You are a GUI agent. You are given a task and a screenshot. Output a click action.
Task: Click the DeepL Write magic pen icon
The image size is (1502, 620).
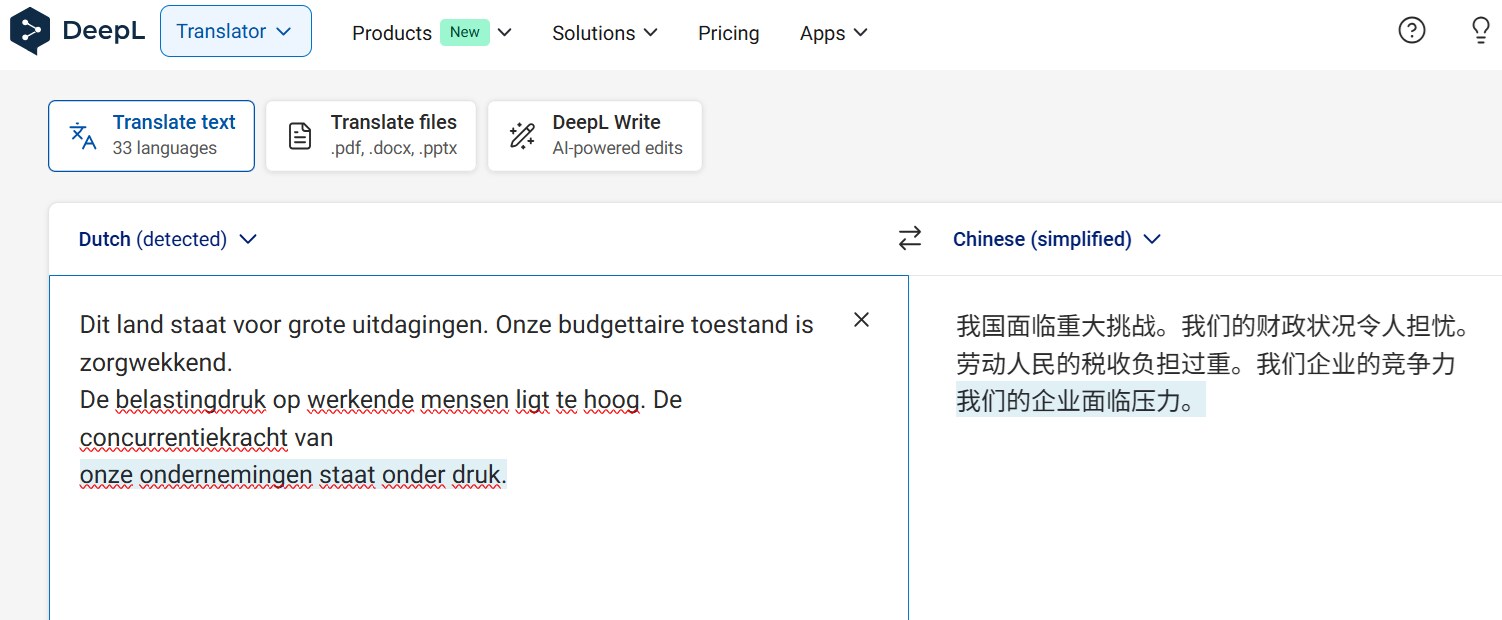click(x=522, y=136)
